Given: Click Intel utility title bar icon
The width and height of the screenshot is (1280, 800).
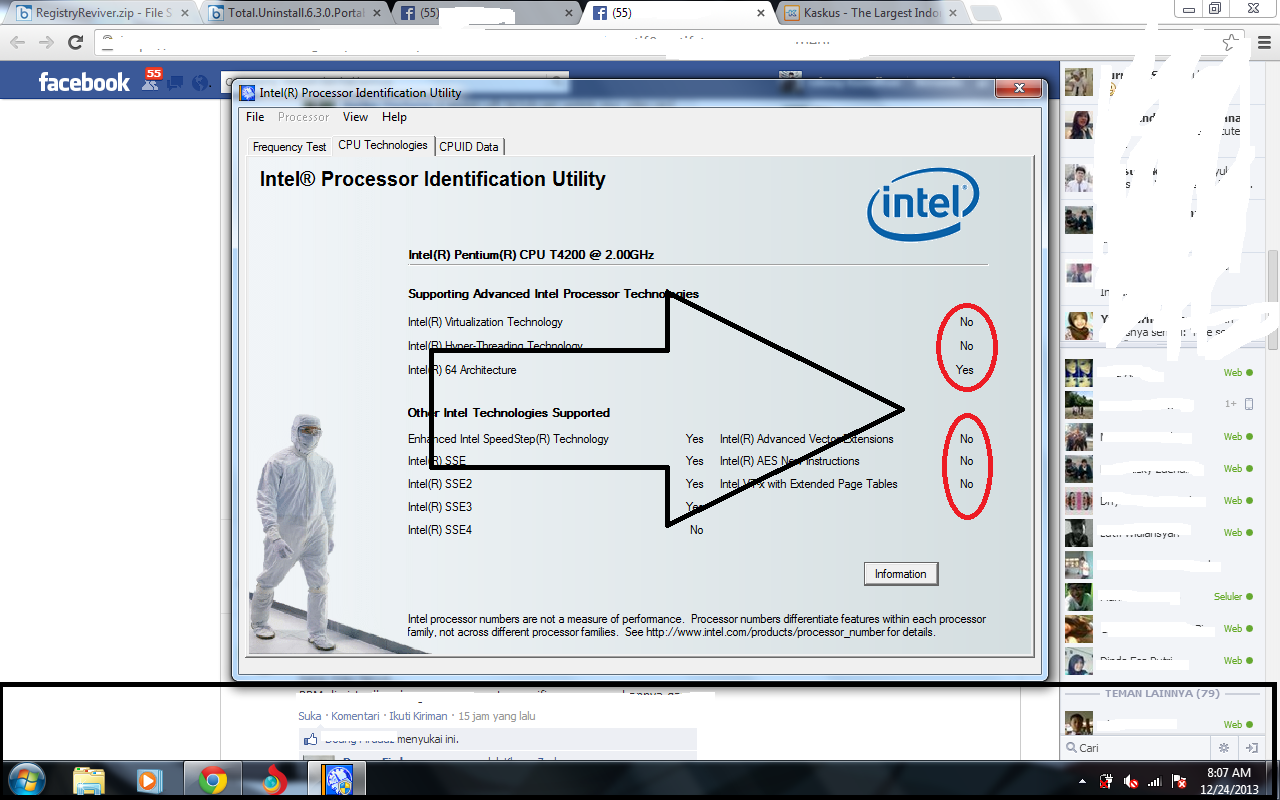Looking at the screenshot, I should (247, 93).
